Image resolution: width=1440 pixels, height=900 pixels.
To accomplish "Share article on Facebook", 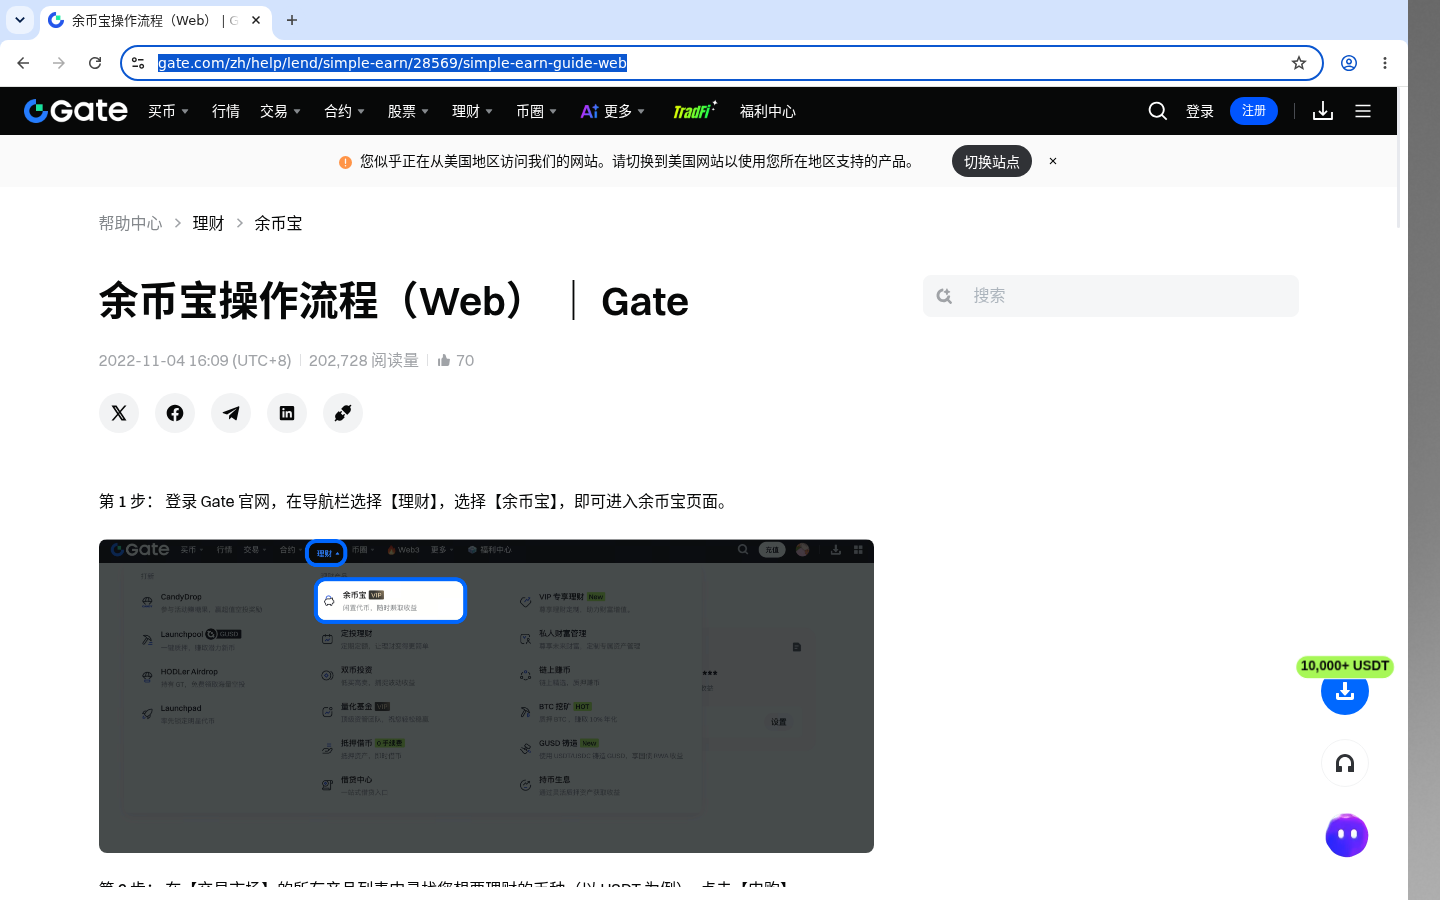I will 175,413.
